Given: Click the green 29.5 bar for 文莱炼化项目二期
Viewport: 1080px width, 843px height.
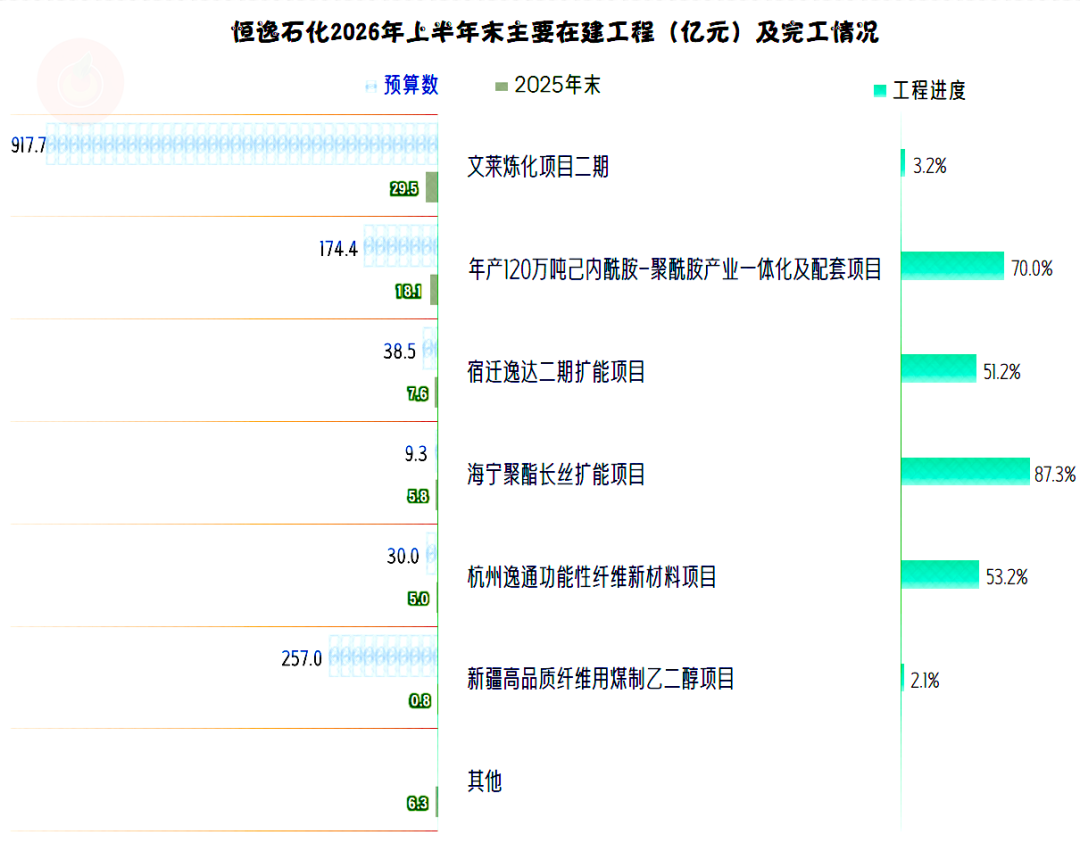Looking at the screenshot, I should (x=432, y=187).
